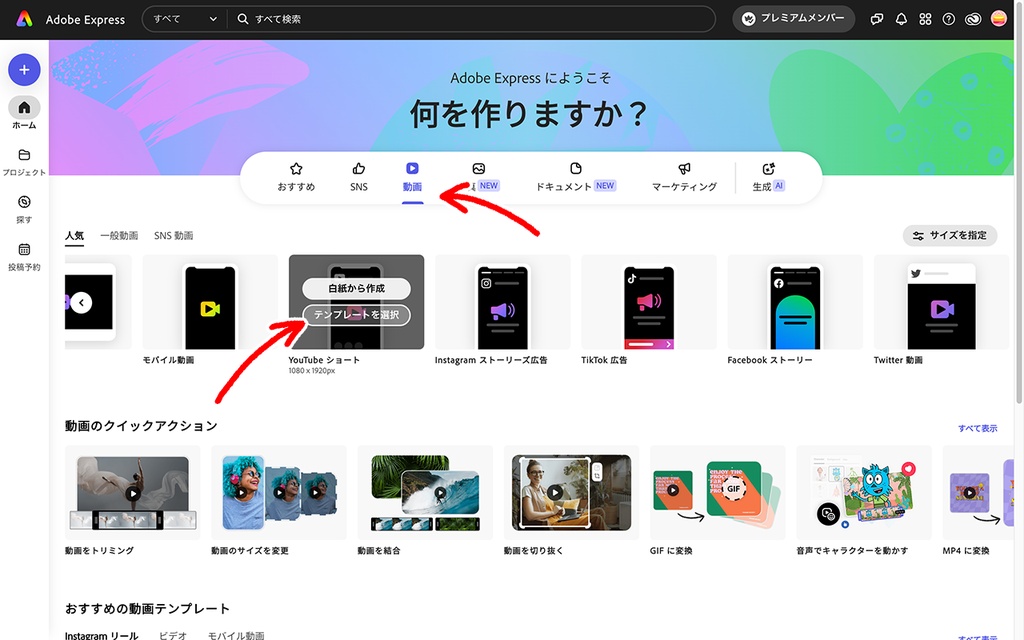
Task: Select the 動画 category tab
Action: [412, 177]
